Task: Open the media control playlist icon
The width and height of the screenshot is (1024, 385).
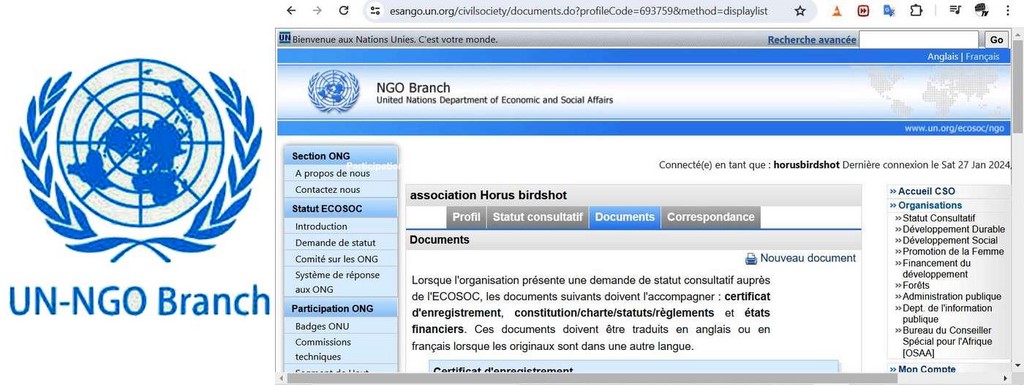Action: 955,10
